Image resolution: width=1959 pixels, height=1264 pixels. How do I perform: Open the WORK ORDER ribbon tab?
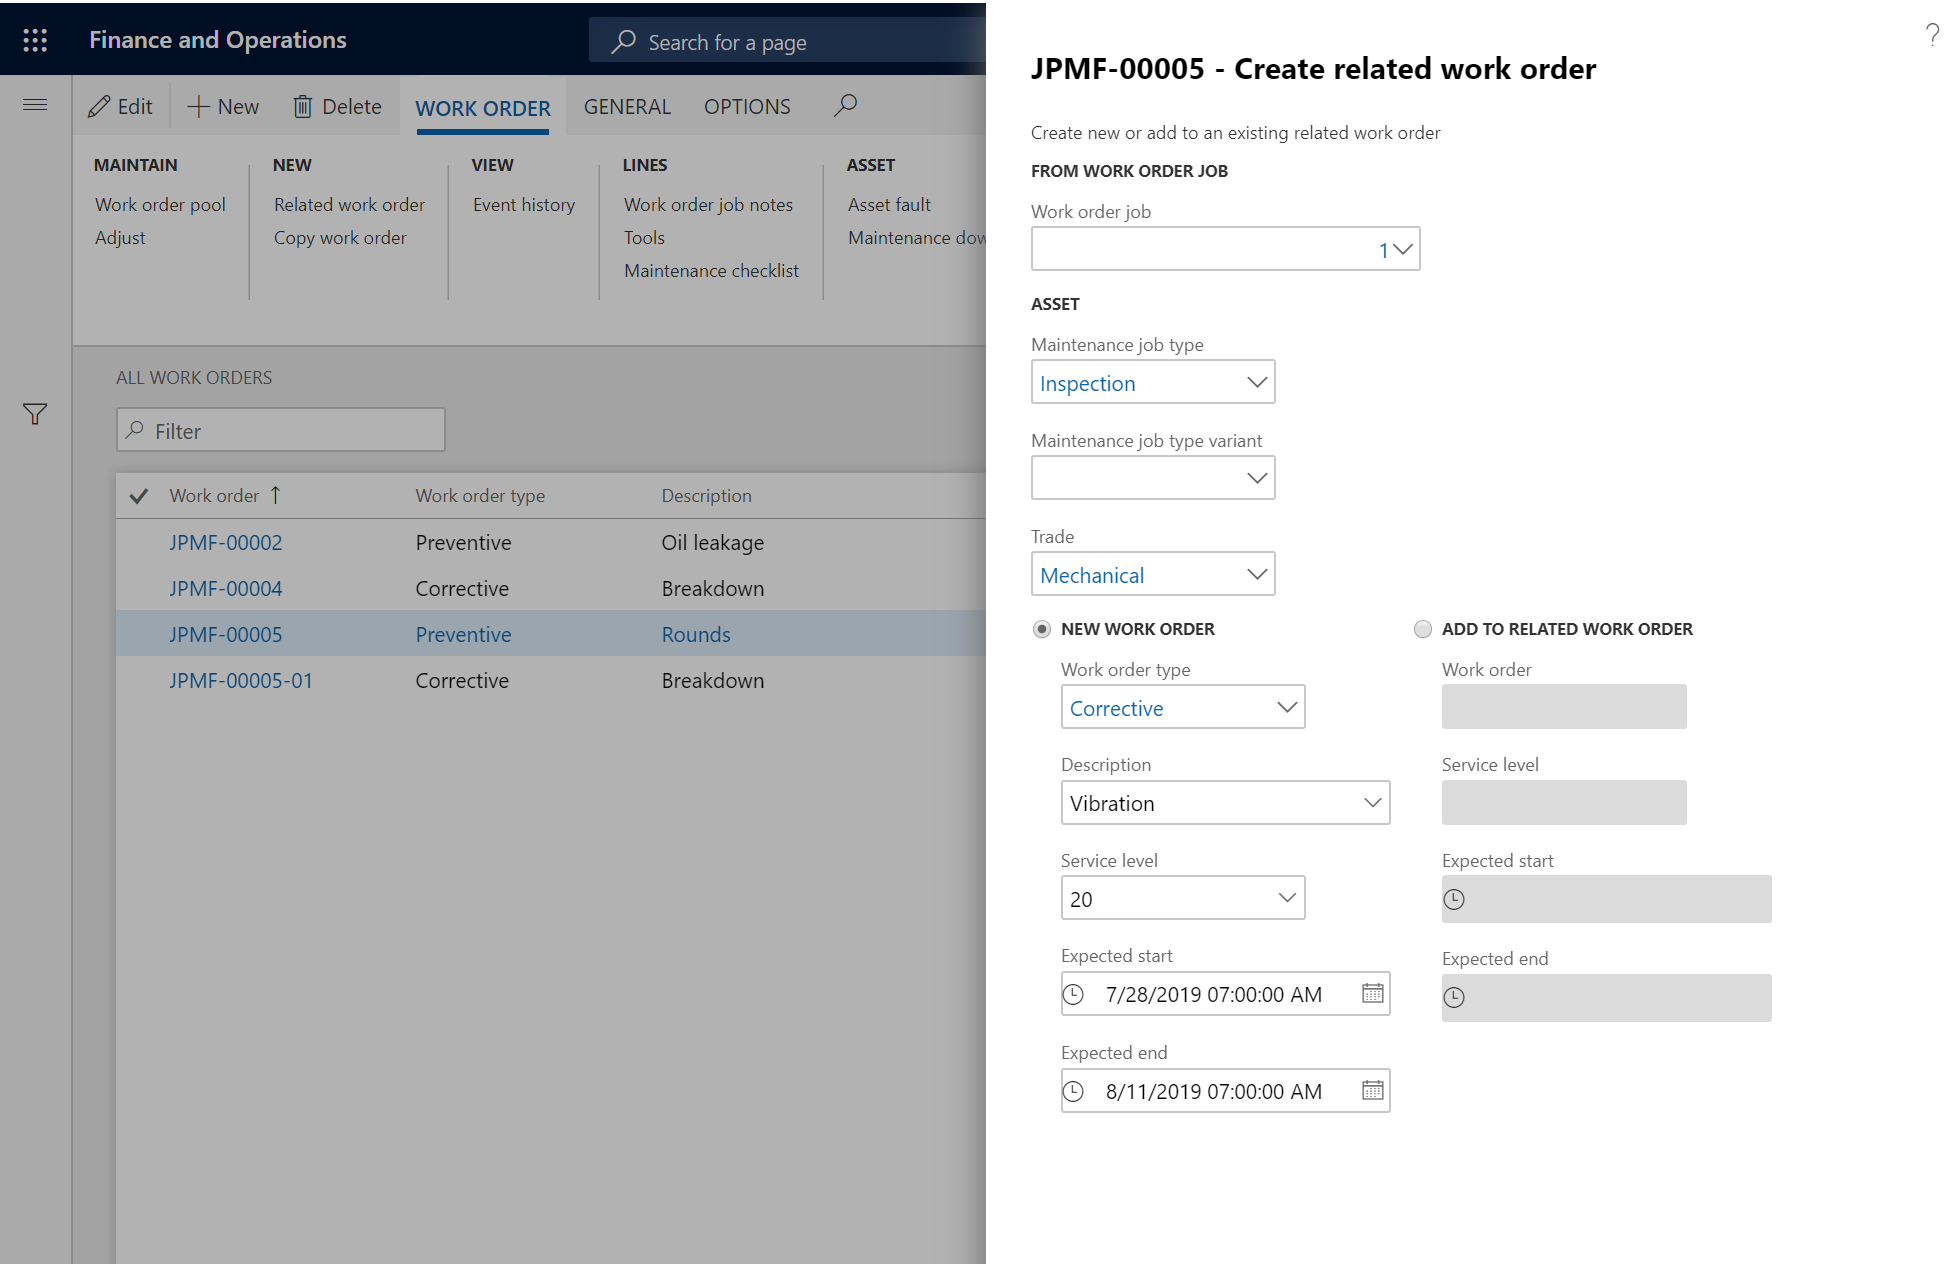point(483,107)
